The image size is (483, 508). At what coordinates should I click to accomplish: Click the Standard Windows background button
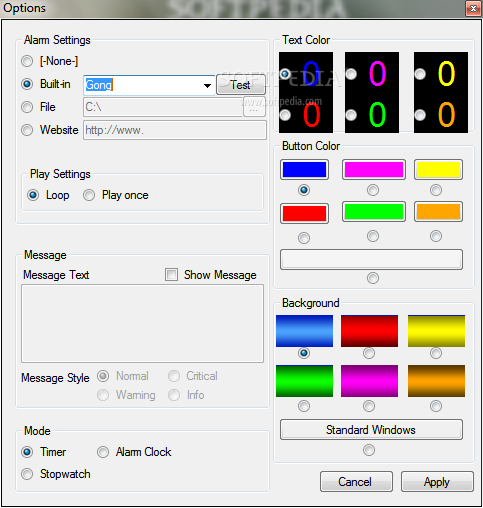point(371,430)
